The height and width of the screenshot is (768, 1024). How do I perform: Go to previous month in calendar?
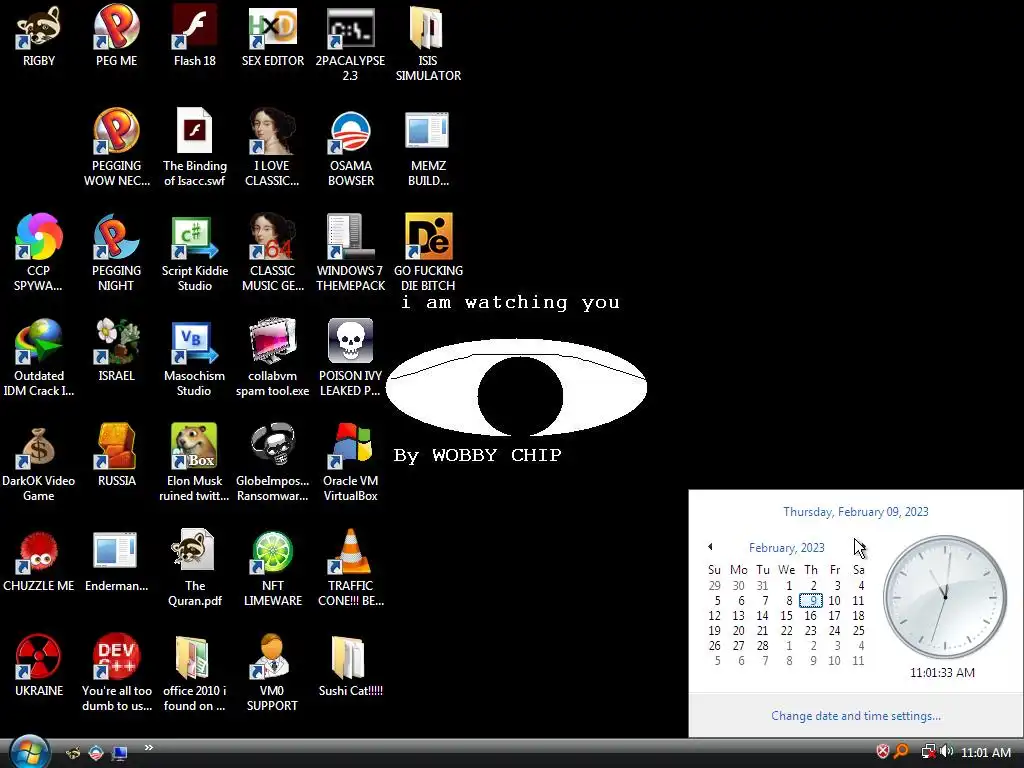point(710,547)
